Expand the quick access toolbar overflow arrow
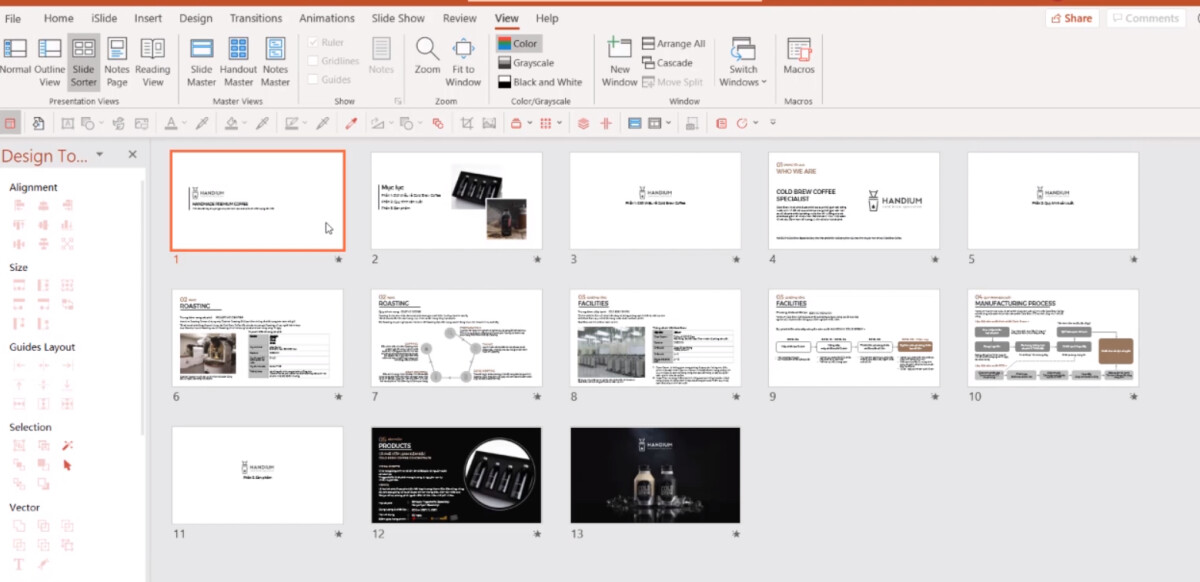Screen dimensions: 1200x582 [772, 122]
